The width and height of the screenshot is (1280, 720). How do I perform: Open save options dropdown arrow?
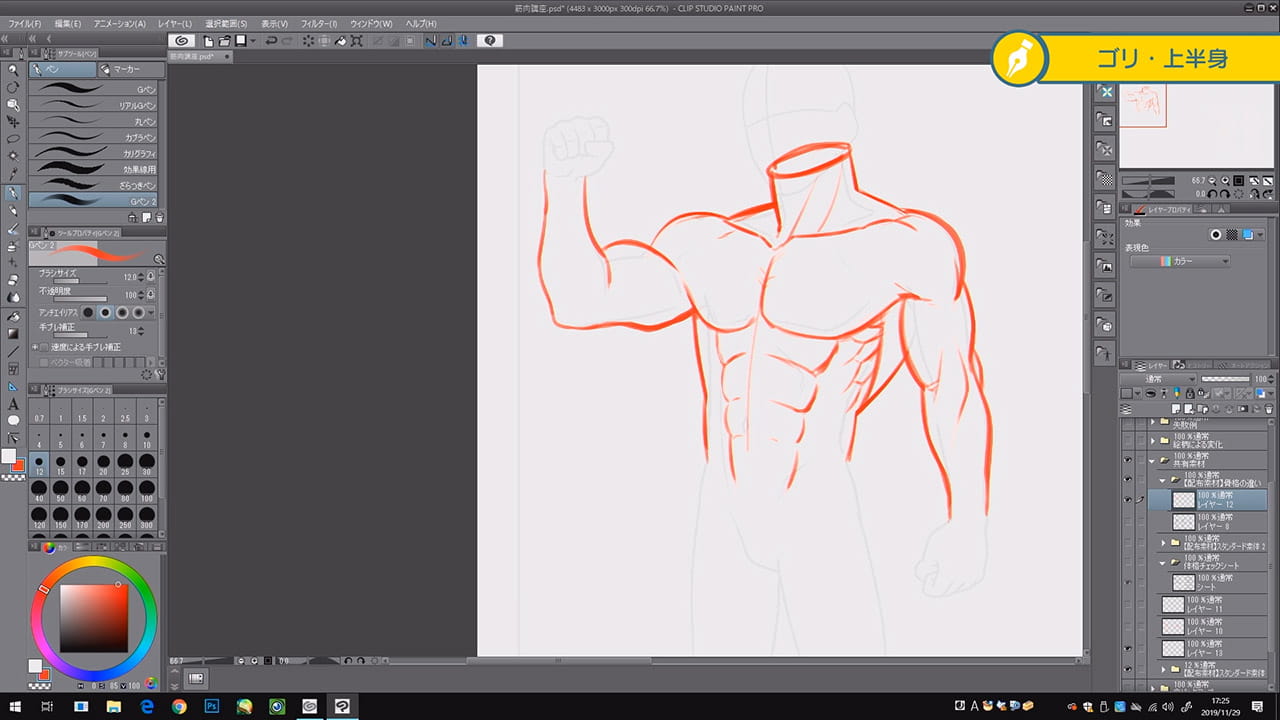coord(253,41)
